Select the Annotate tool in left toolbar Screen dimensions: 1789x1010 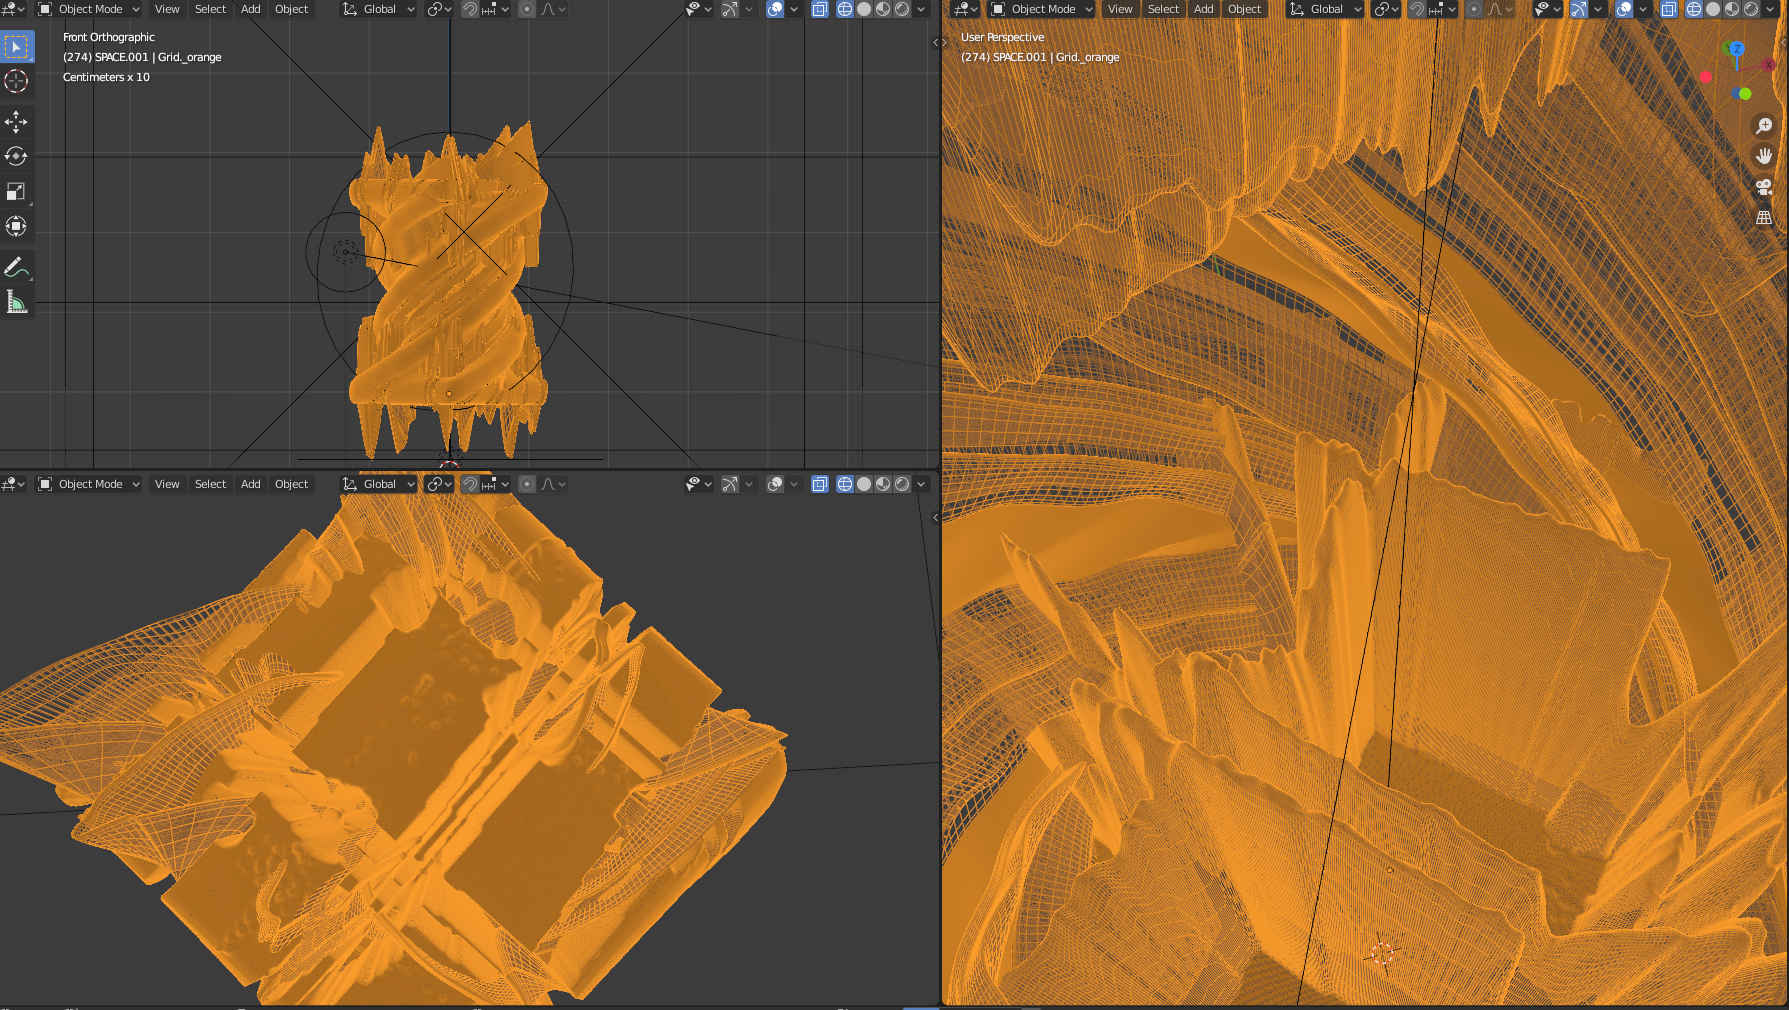pyautogui.click(x=17, y=268)
